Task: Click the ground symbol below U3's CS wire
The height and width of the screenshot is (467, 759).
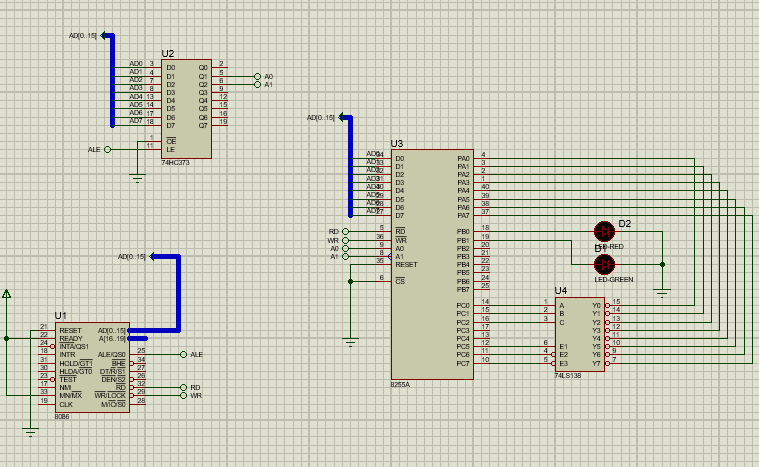Action: tap(350, 343)
